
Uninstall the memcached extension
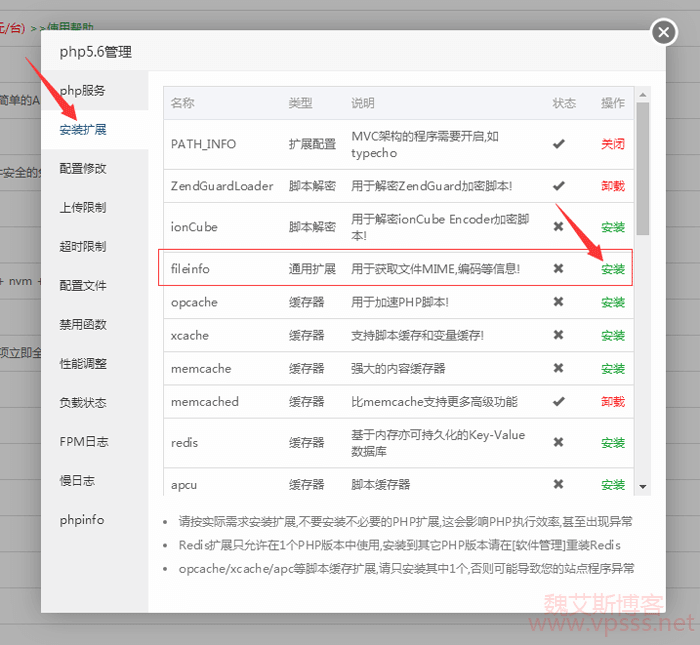[x=613, y=402]
